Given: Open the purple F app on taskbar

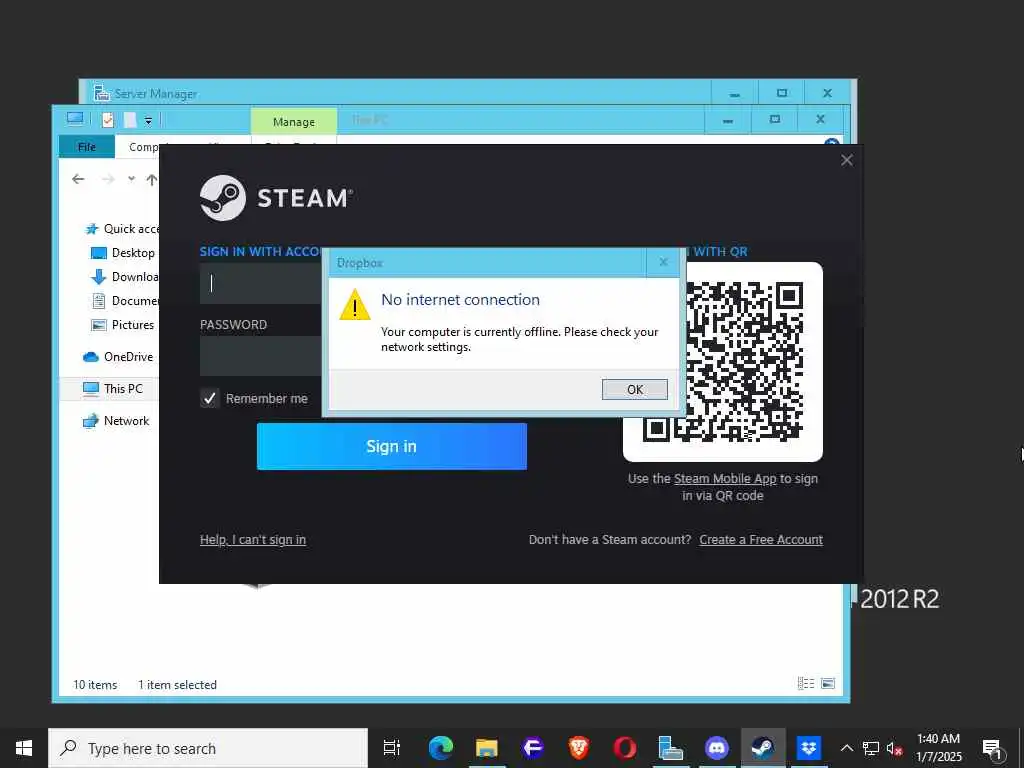Looking at the screenshot, I should 532,748.
